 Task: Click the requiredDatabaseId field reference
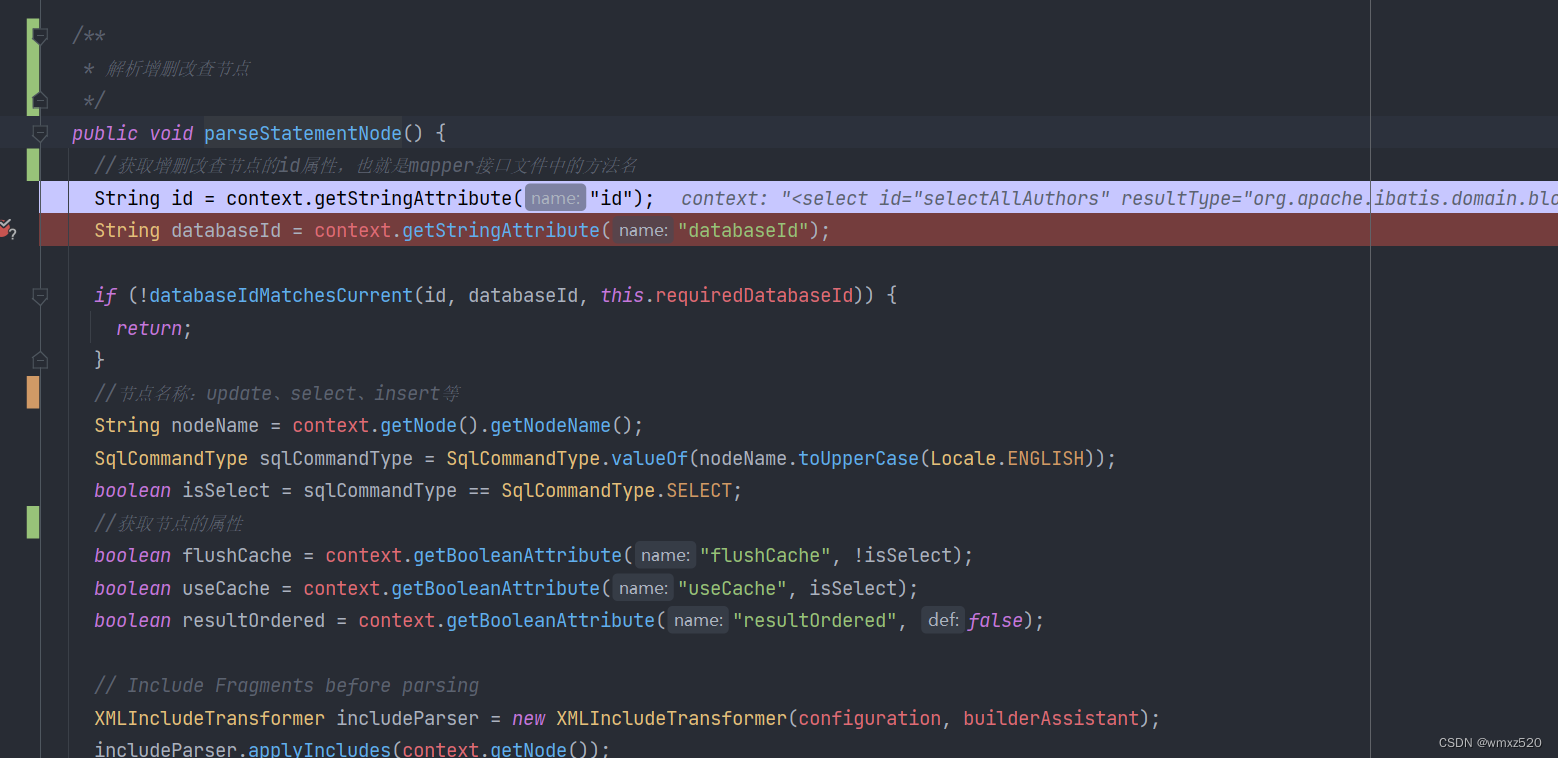[755, 295]
